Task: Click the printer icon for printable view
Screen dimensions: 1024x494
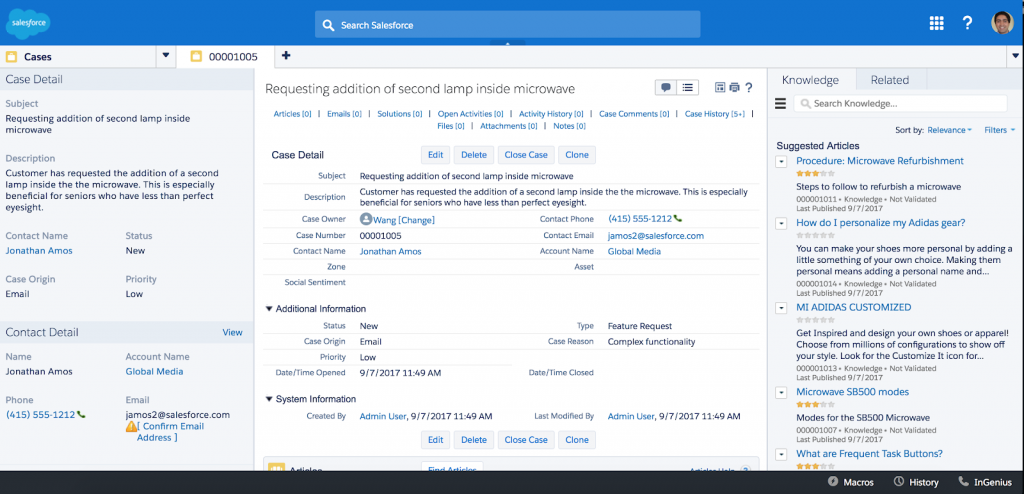Action: point(735,88)
